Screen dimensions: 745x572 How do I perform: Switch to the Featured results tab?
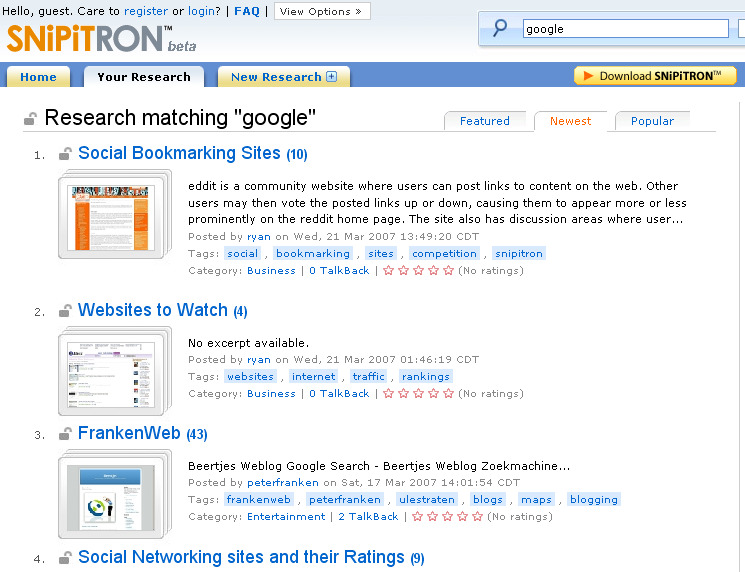point(485,121)
